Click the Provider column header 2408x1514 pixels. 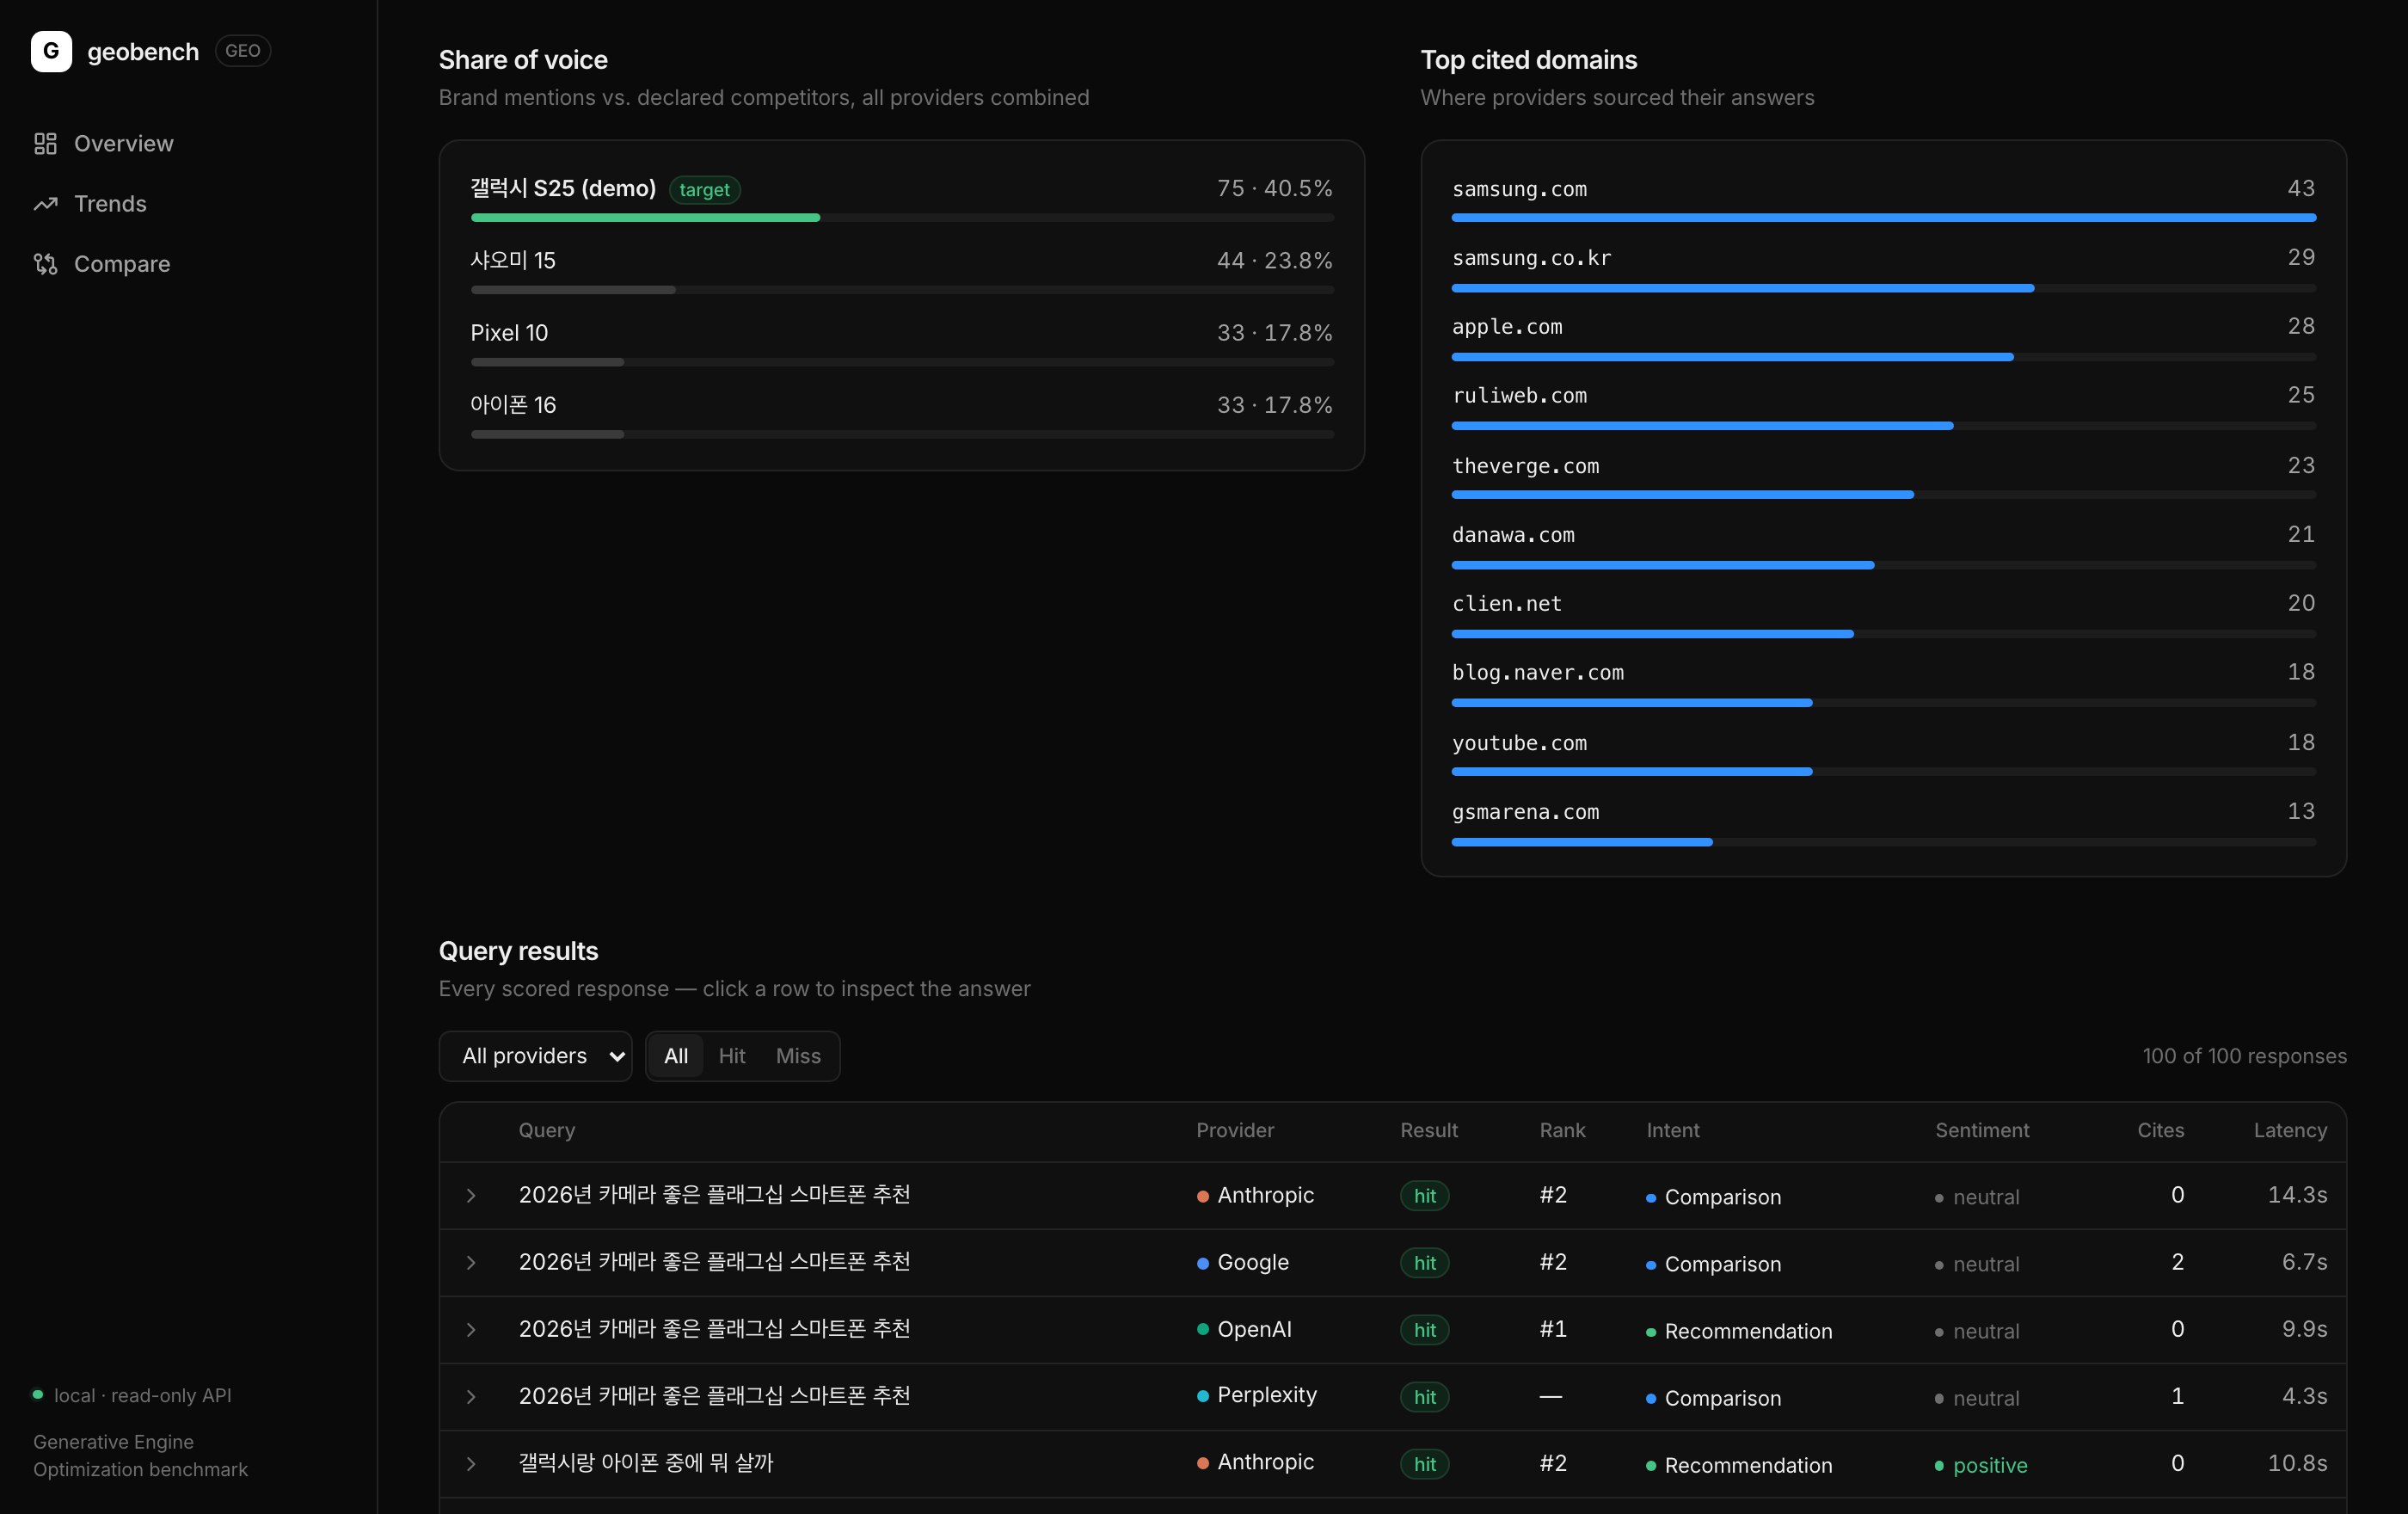tap(1235, 1130)
